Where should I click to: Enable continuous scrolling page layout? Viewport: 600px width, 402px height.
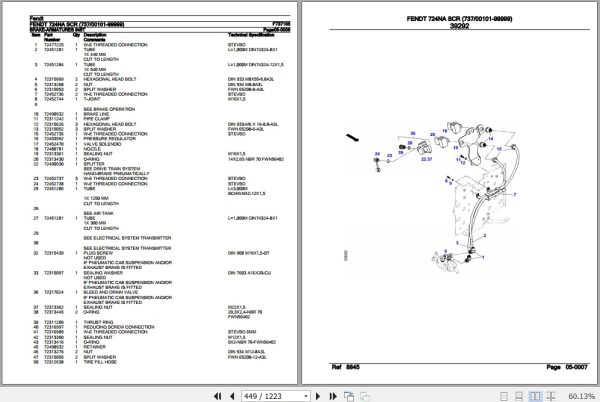pos(519,396)
